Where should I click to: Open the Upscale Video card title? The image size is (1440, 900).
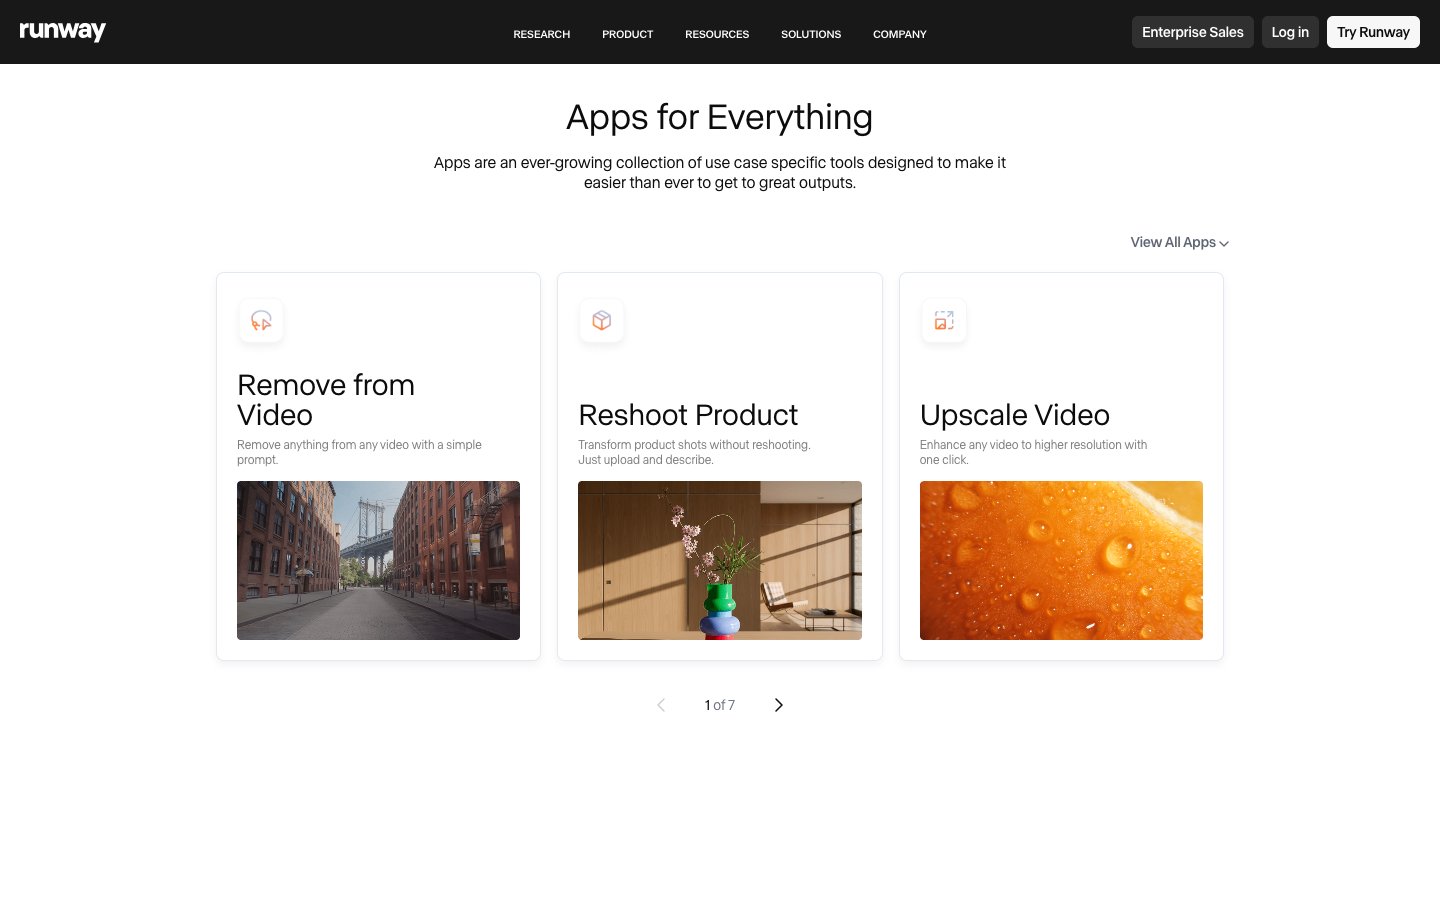coord(1014,415)
